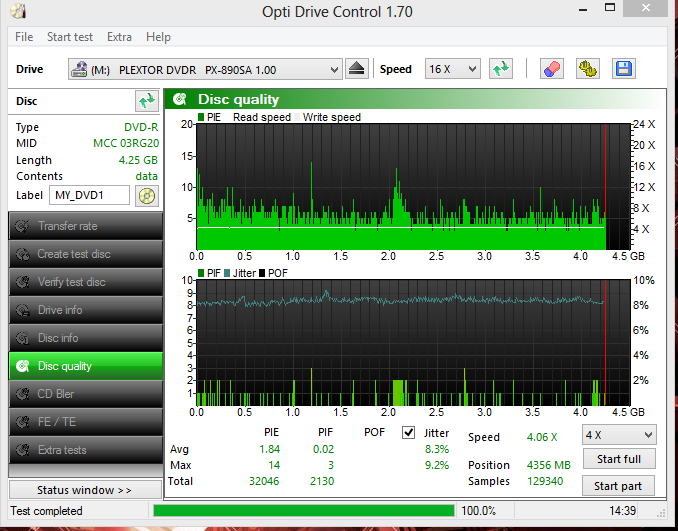Open the 16 X Speed dropdown
The height and width of the screenshot is (531, 678).
pos(453,69)
